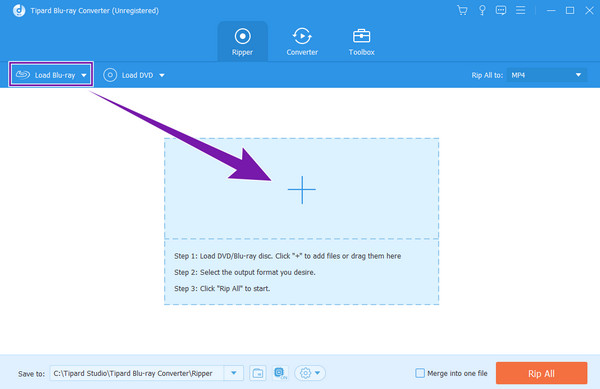The image size is (600, 389).
Task: Switch to the Ripper tab
Action: [242, 42]
